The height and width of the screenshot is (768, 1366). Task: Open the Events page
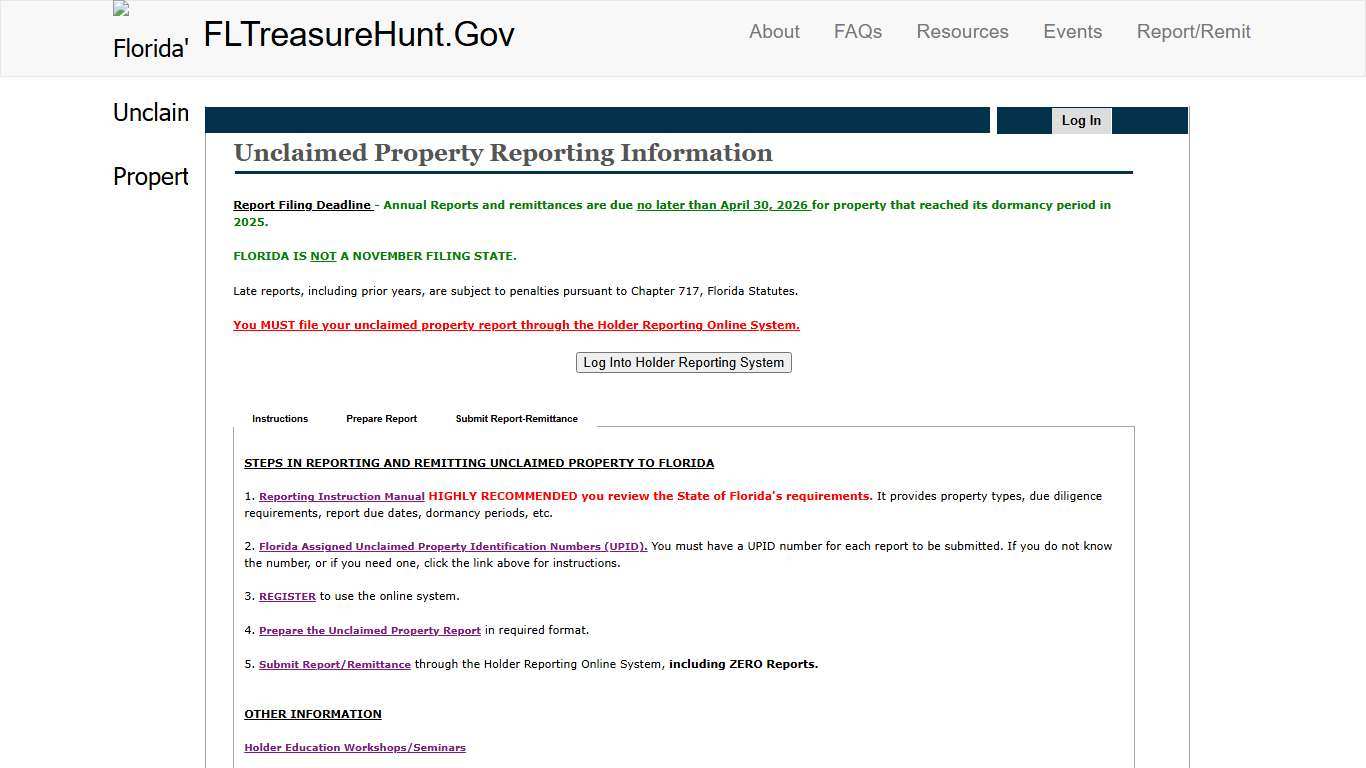1072,32
